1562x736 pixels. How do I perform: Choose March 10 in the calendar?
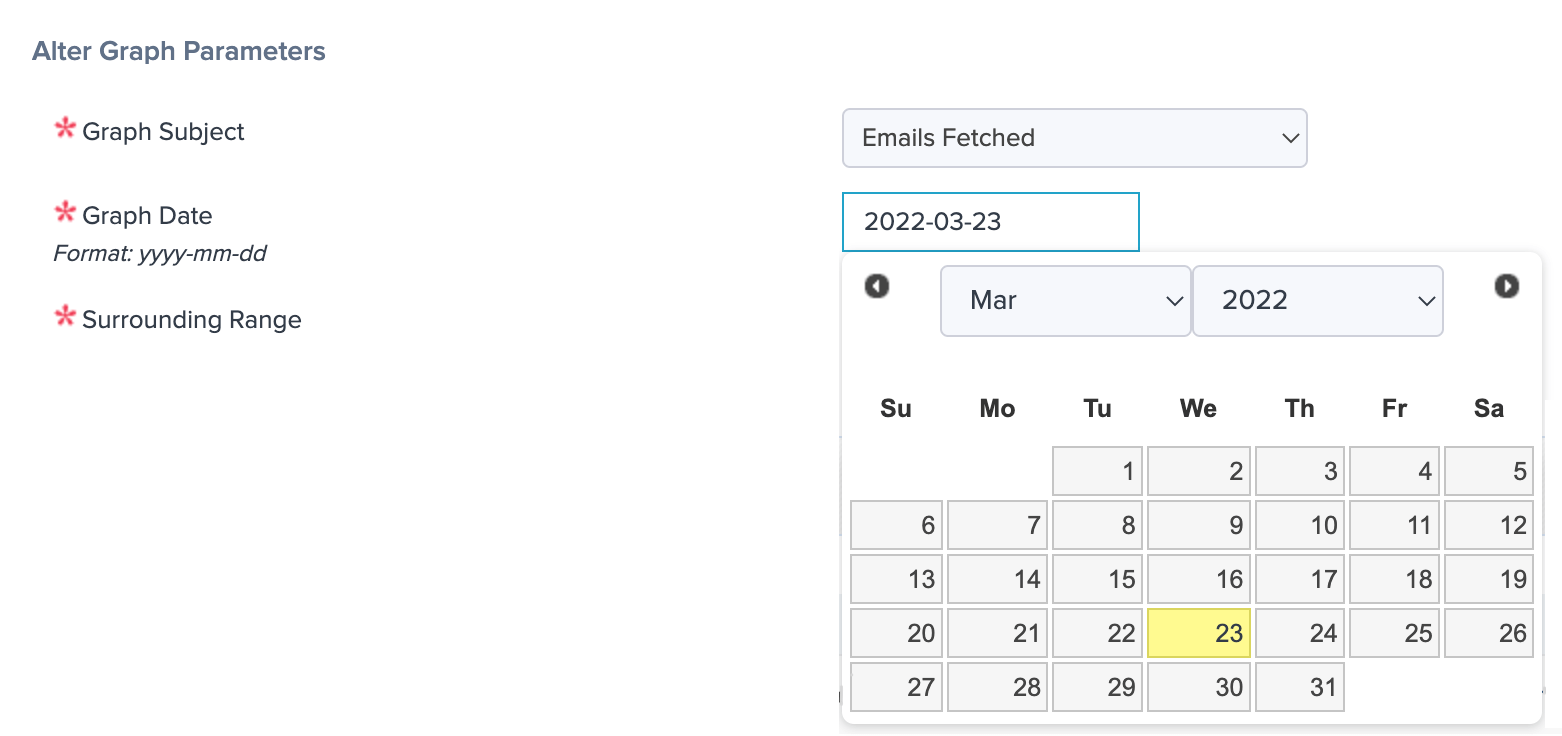(1300, 525)
